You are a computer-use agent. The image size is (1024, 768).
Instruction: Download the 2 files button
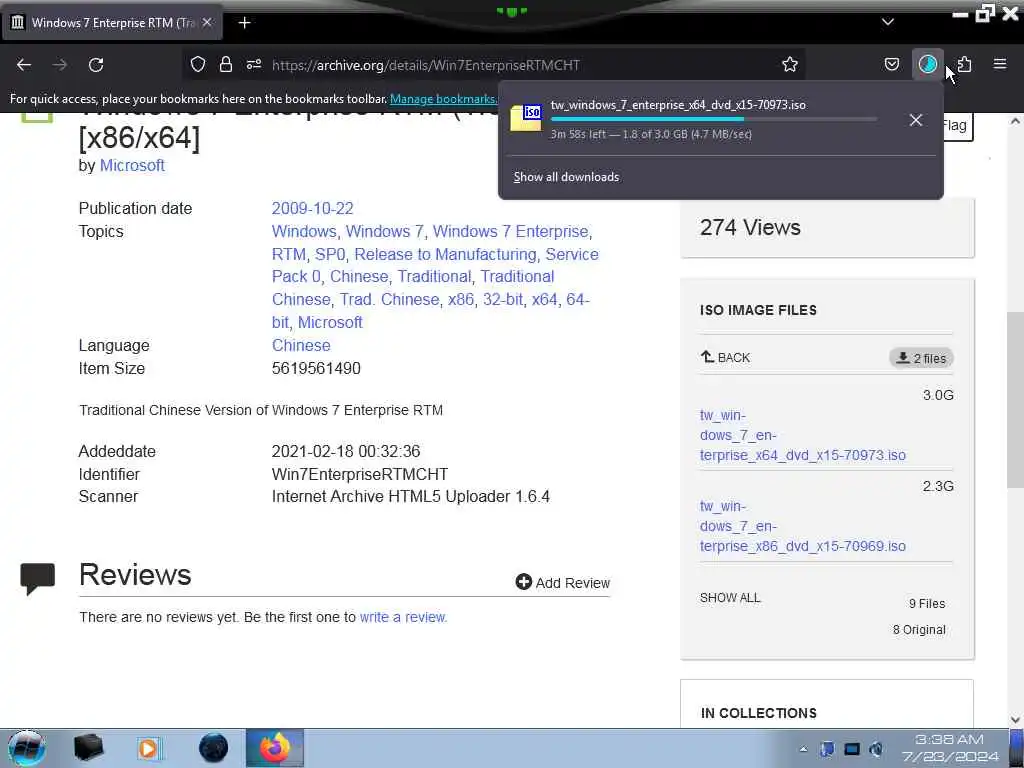(x=921, y=358)
